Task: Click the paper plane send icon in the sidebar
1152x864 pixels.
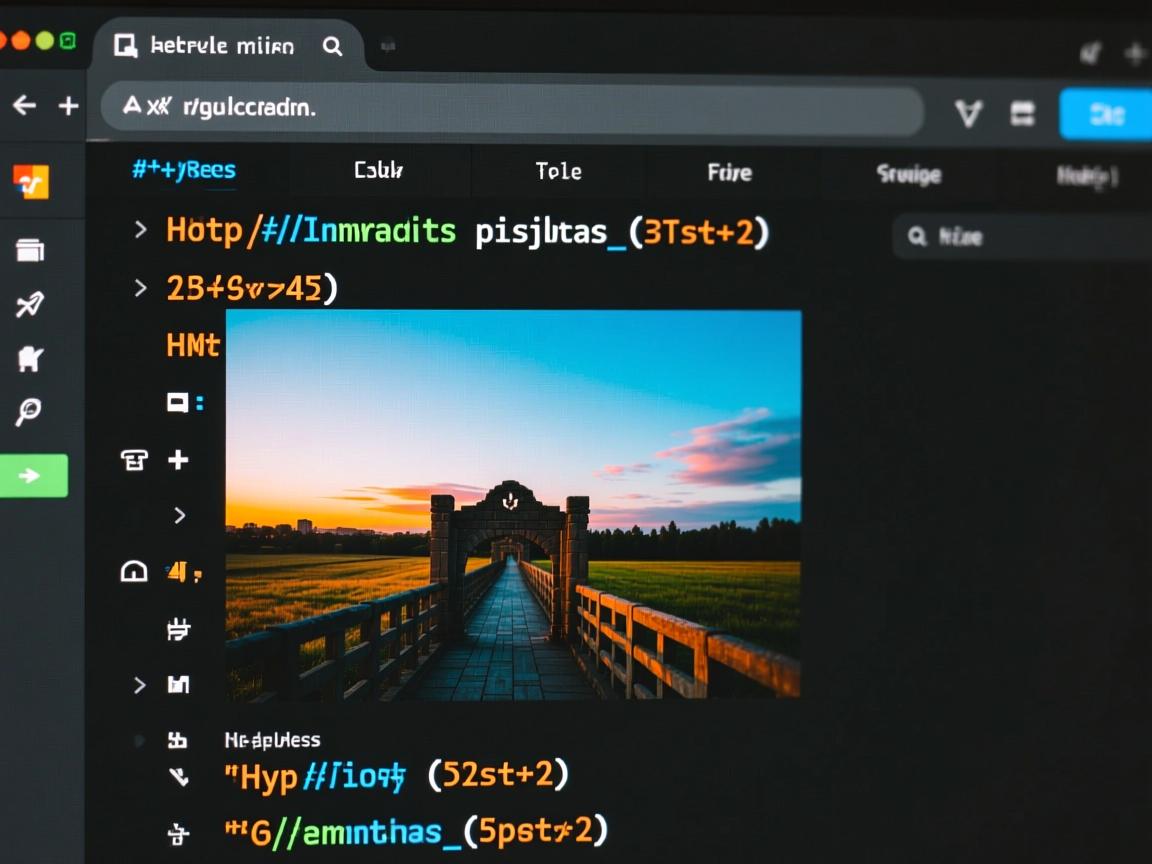Action: [x=30, y=305]
